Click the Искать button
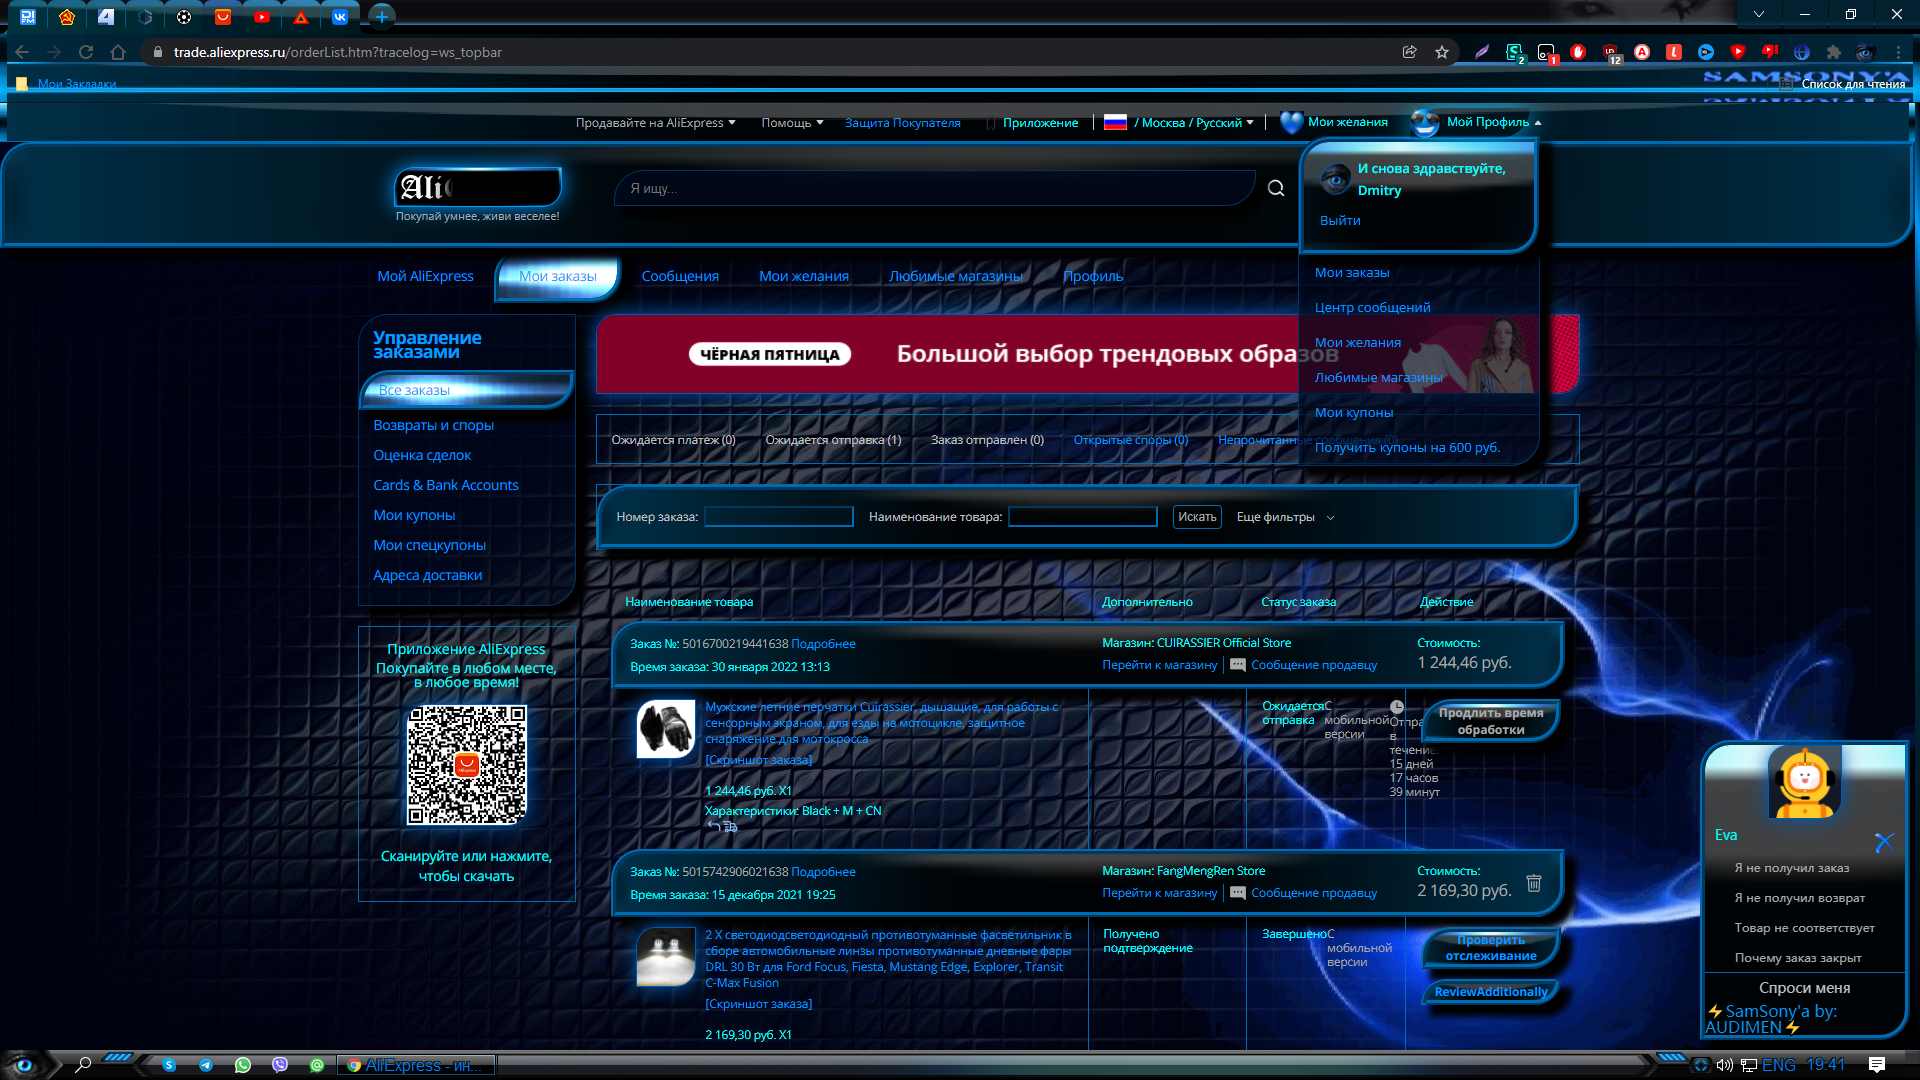Screen dimensions: 1920x1080 (x=1197, y=517)
